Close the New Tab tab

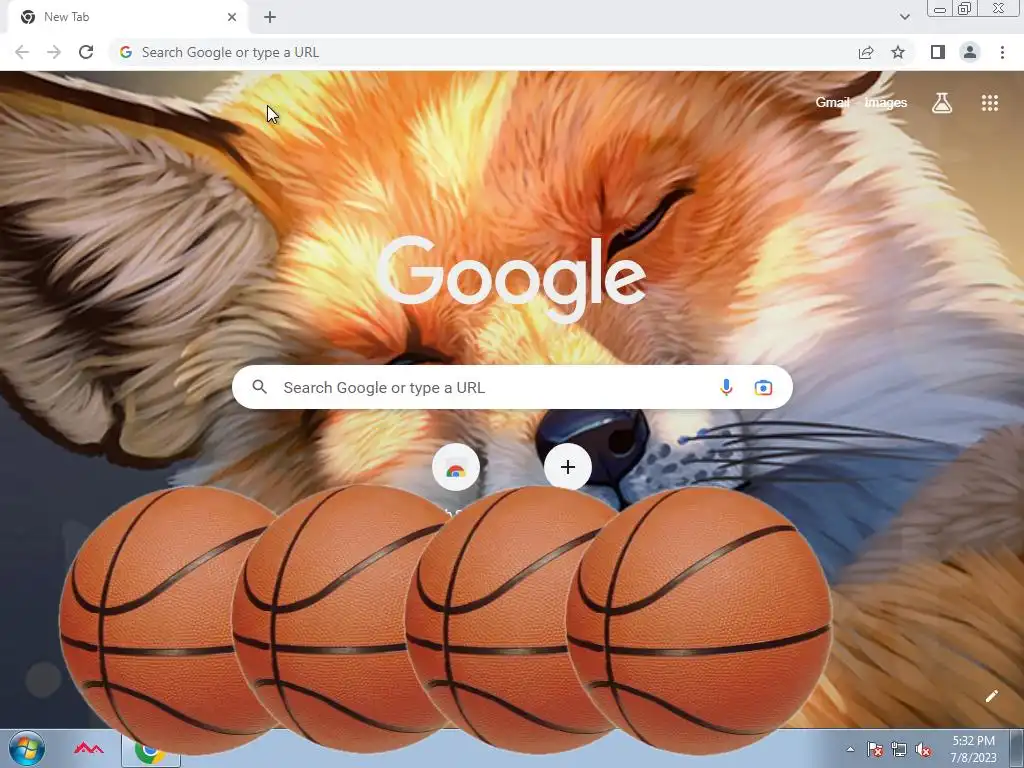pyautogui.click(x=232, y=17)
